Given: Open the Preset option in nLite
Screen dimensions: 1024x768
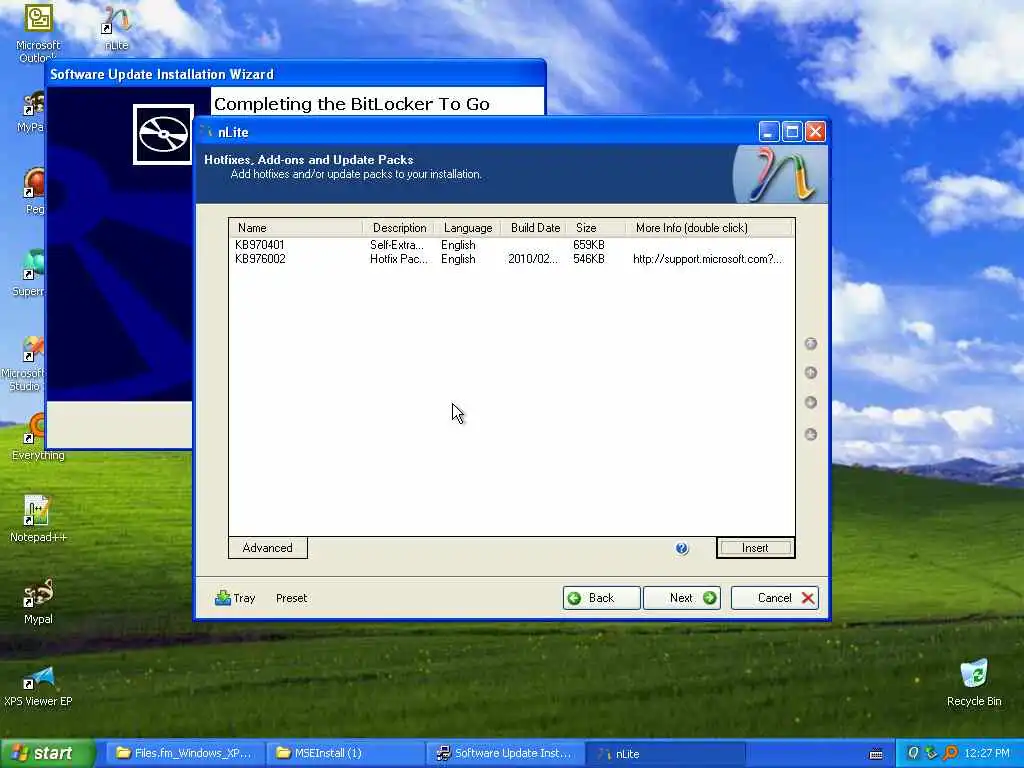Looking at the screenshot, I should tap(291, 598).
